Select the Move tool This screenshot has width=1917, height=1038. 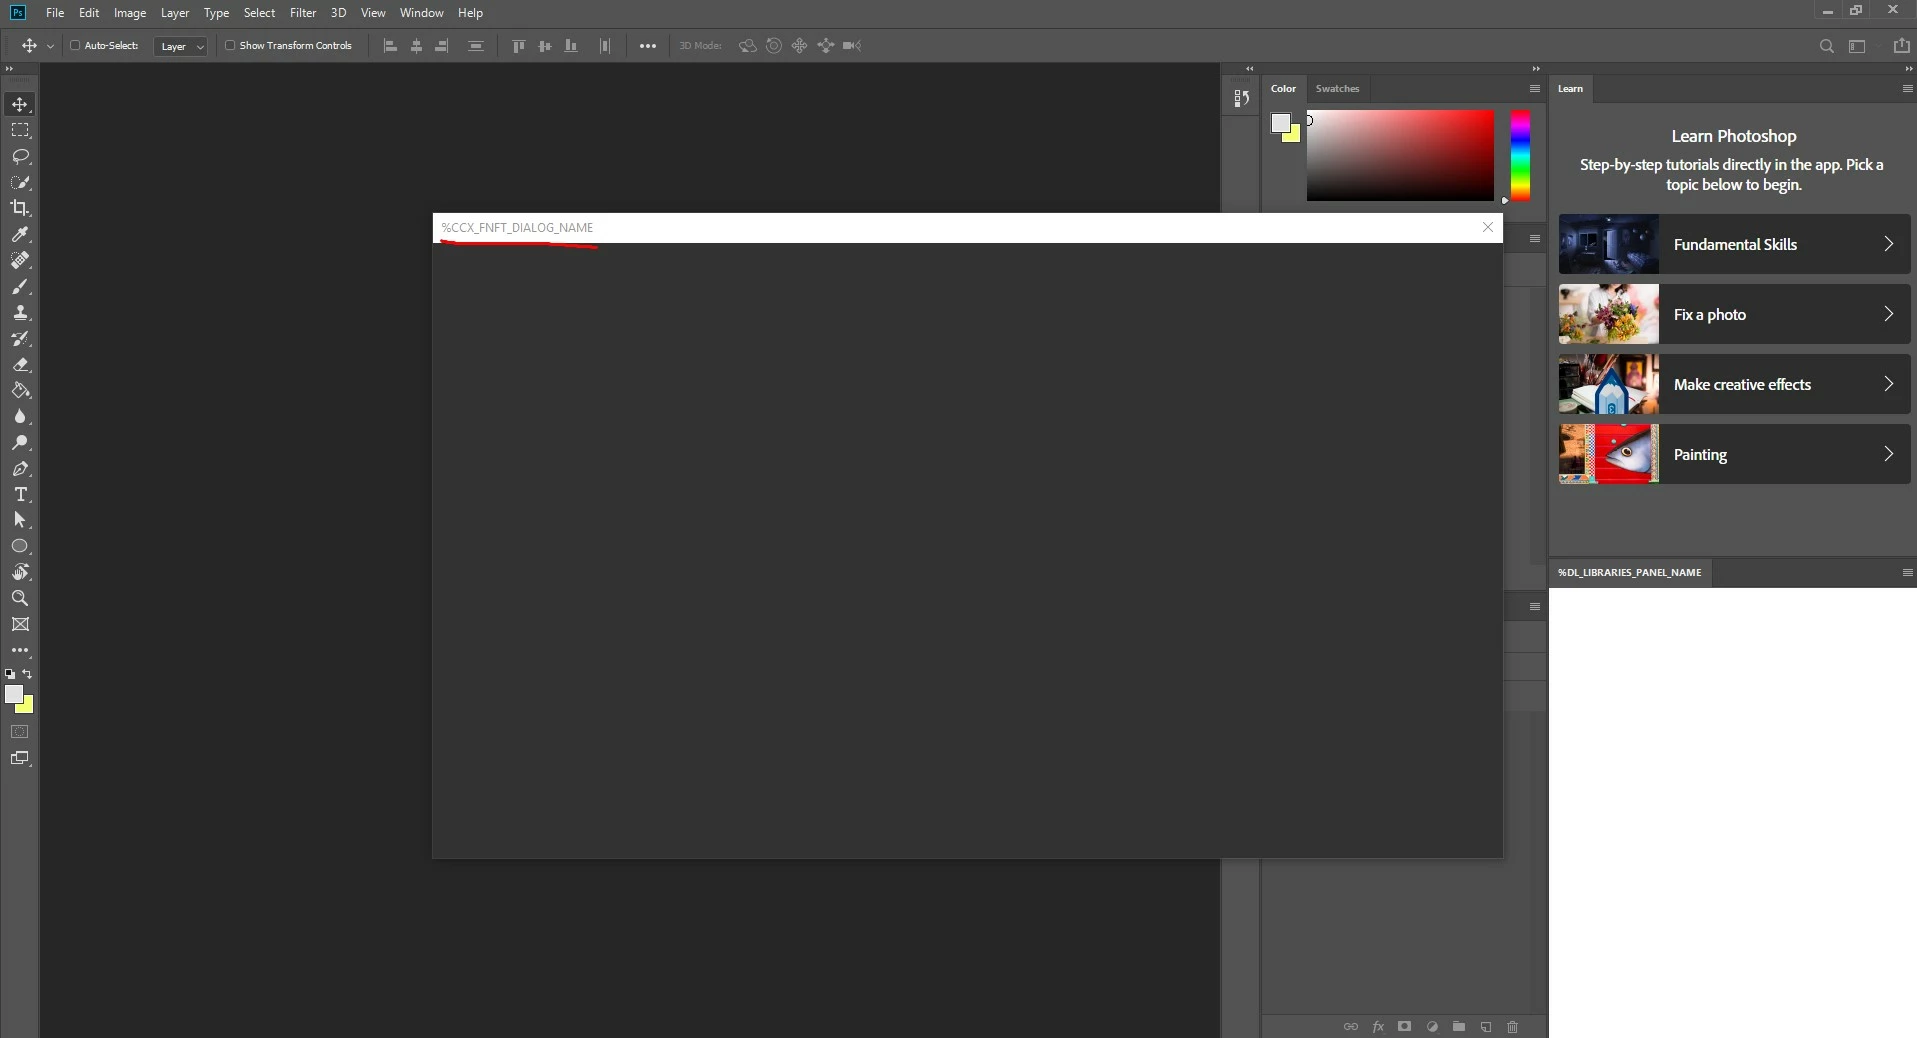click(20, 104)
